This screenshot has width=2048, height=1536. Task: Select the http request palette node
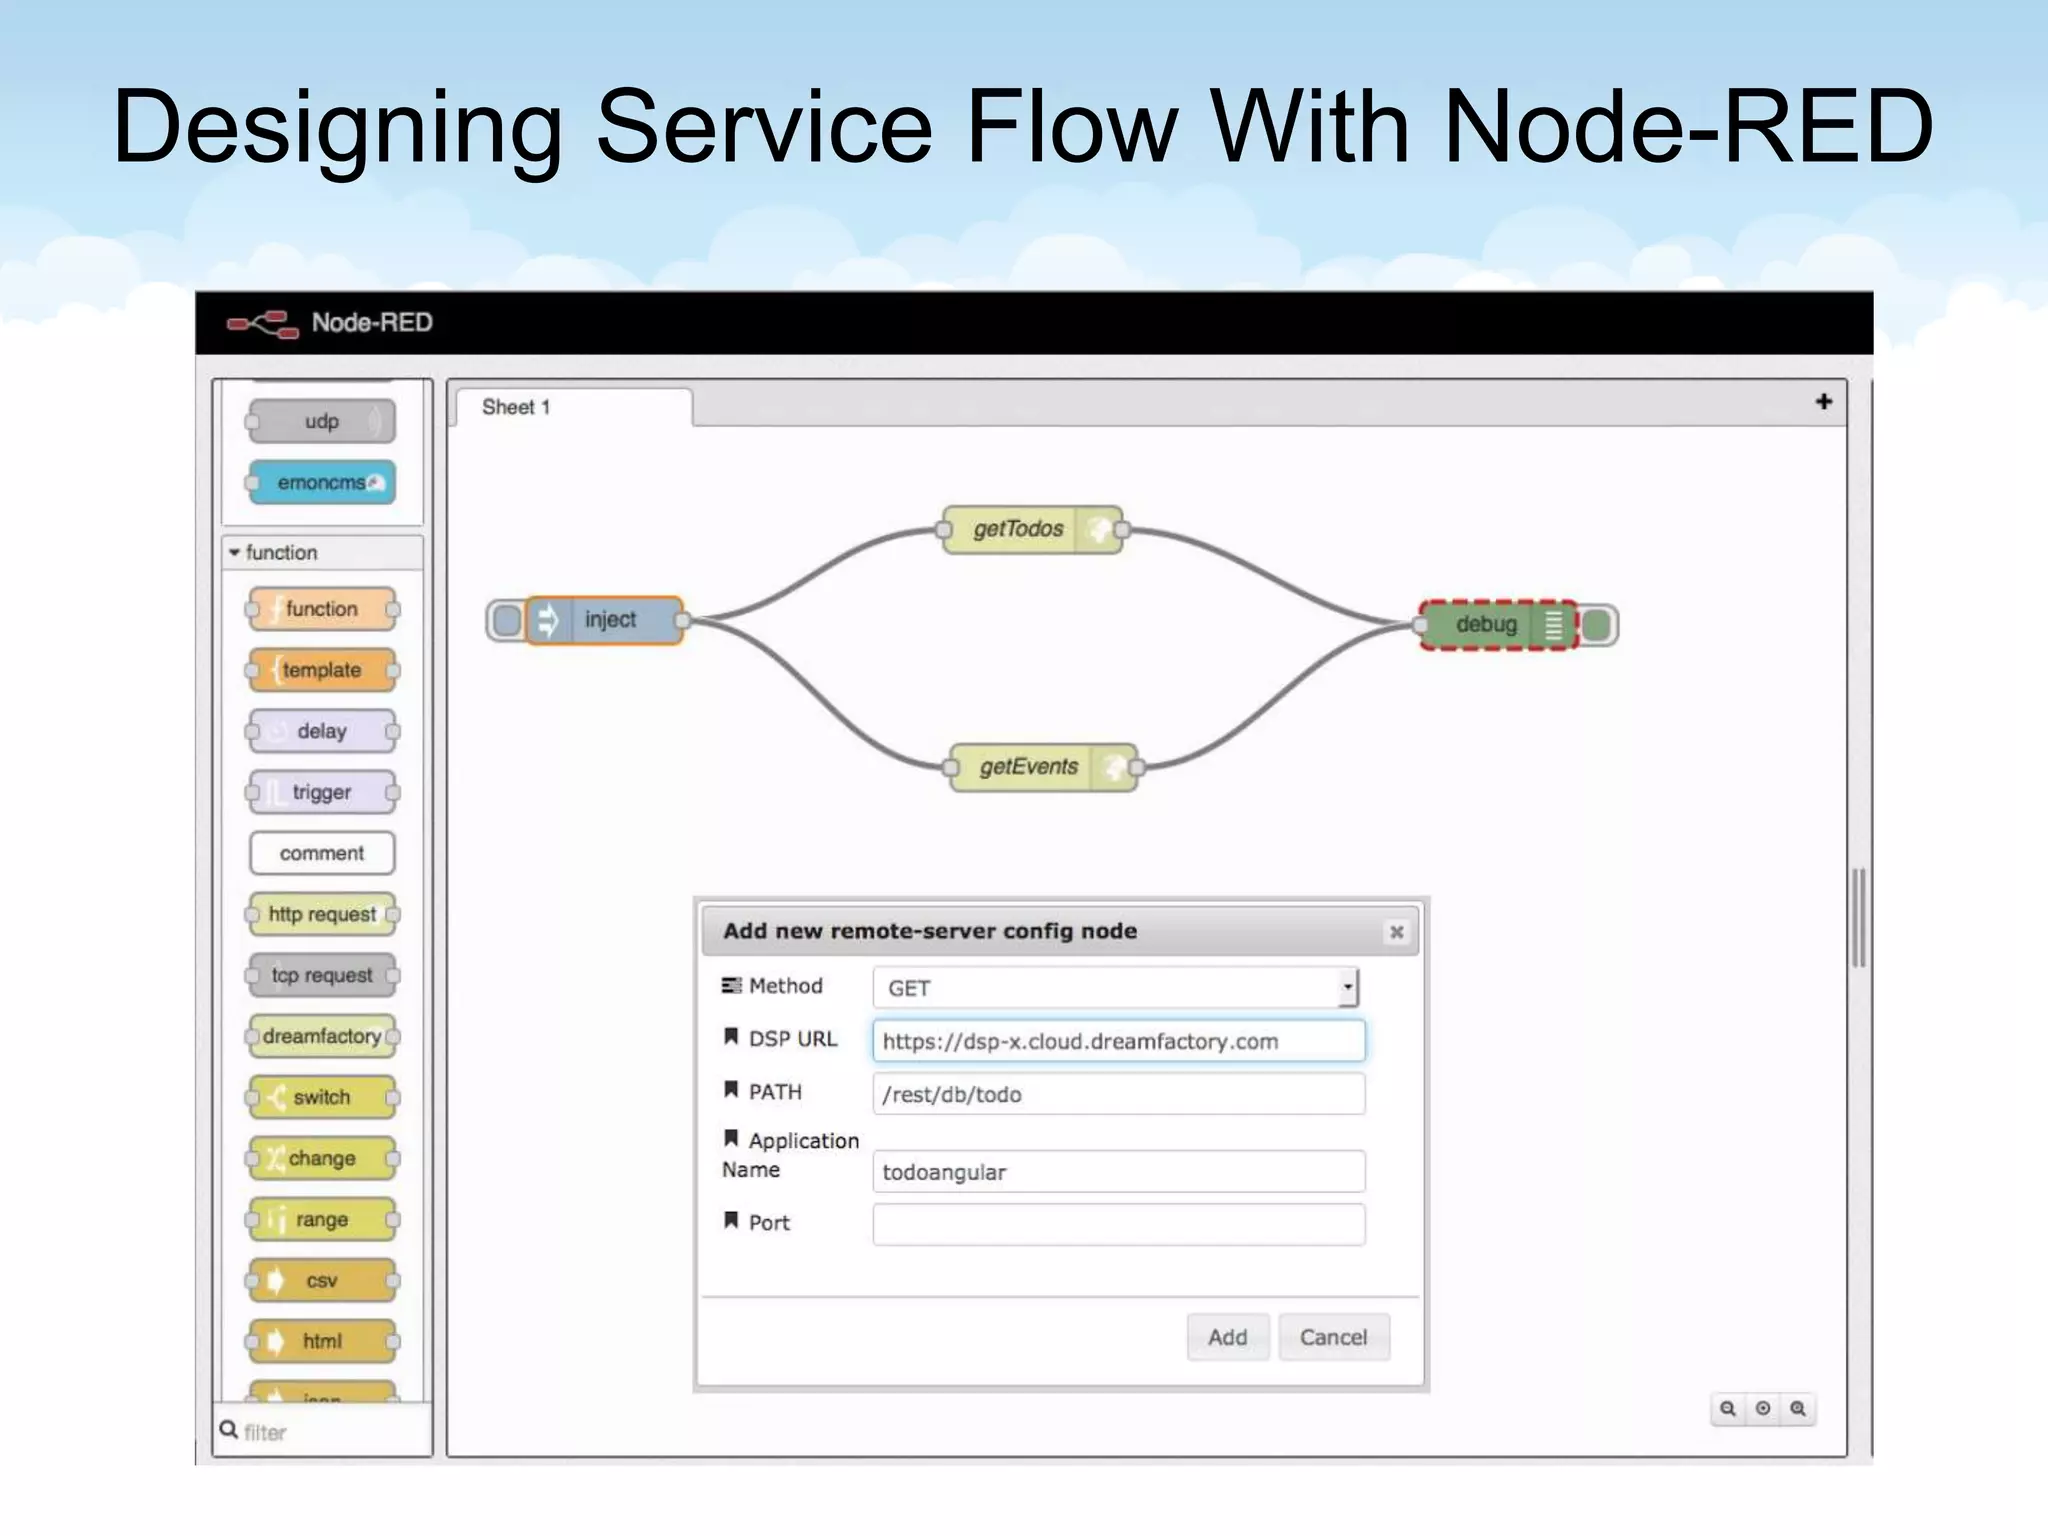(x=321, y=914)
